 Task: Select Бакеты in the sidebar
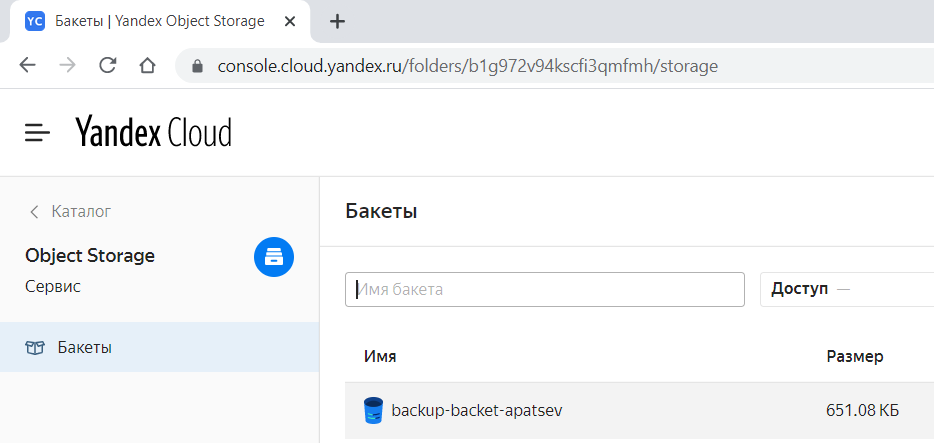click(160, 347)
